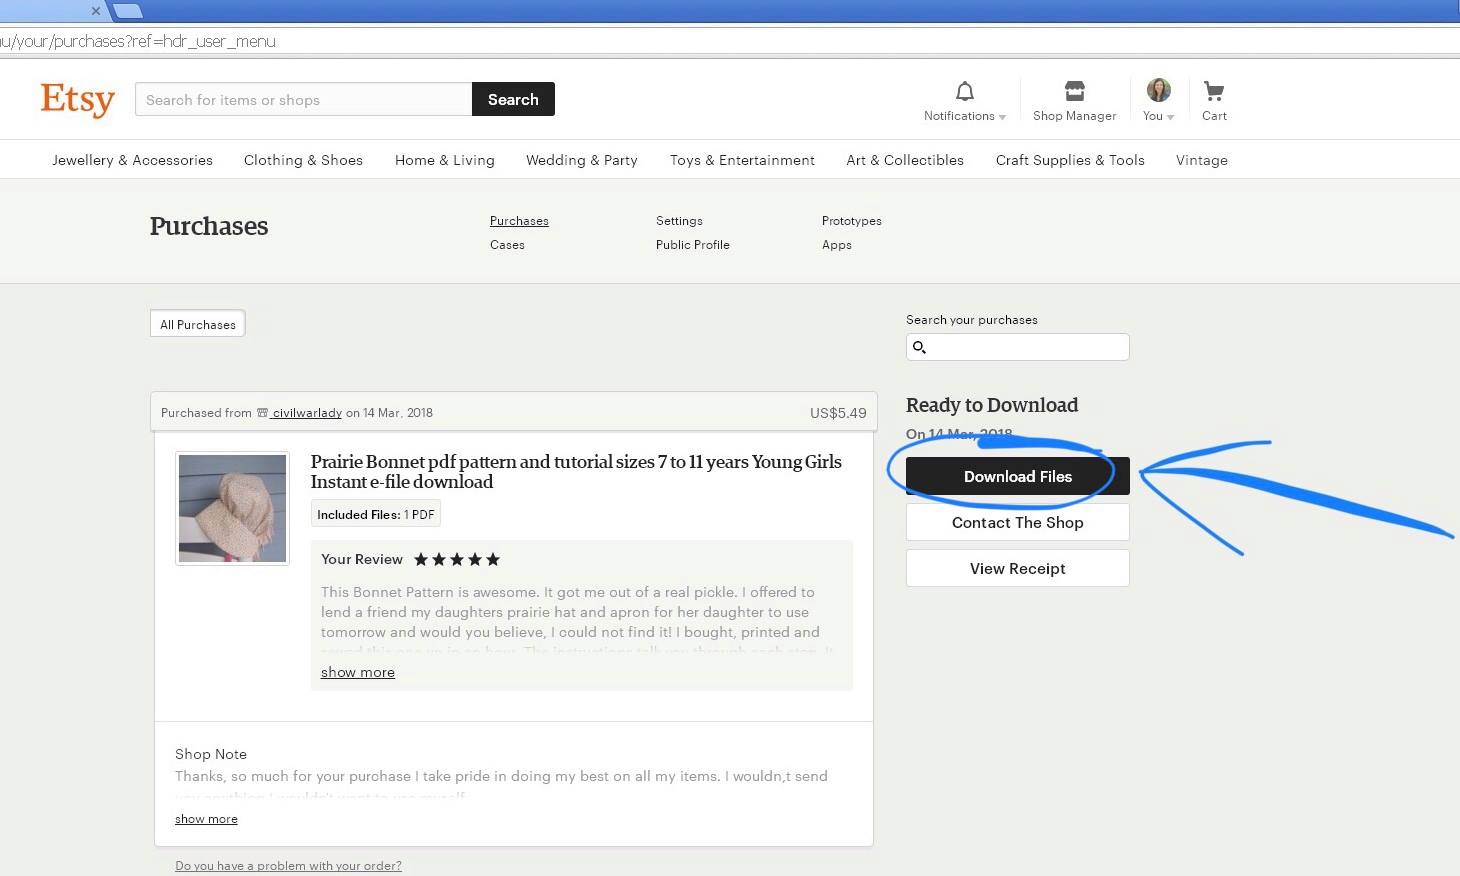Open the Notifications bell
This screenshot has height=876, width=1460.
coord(964,93)
